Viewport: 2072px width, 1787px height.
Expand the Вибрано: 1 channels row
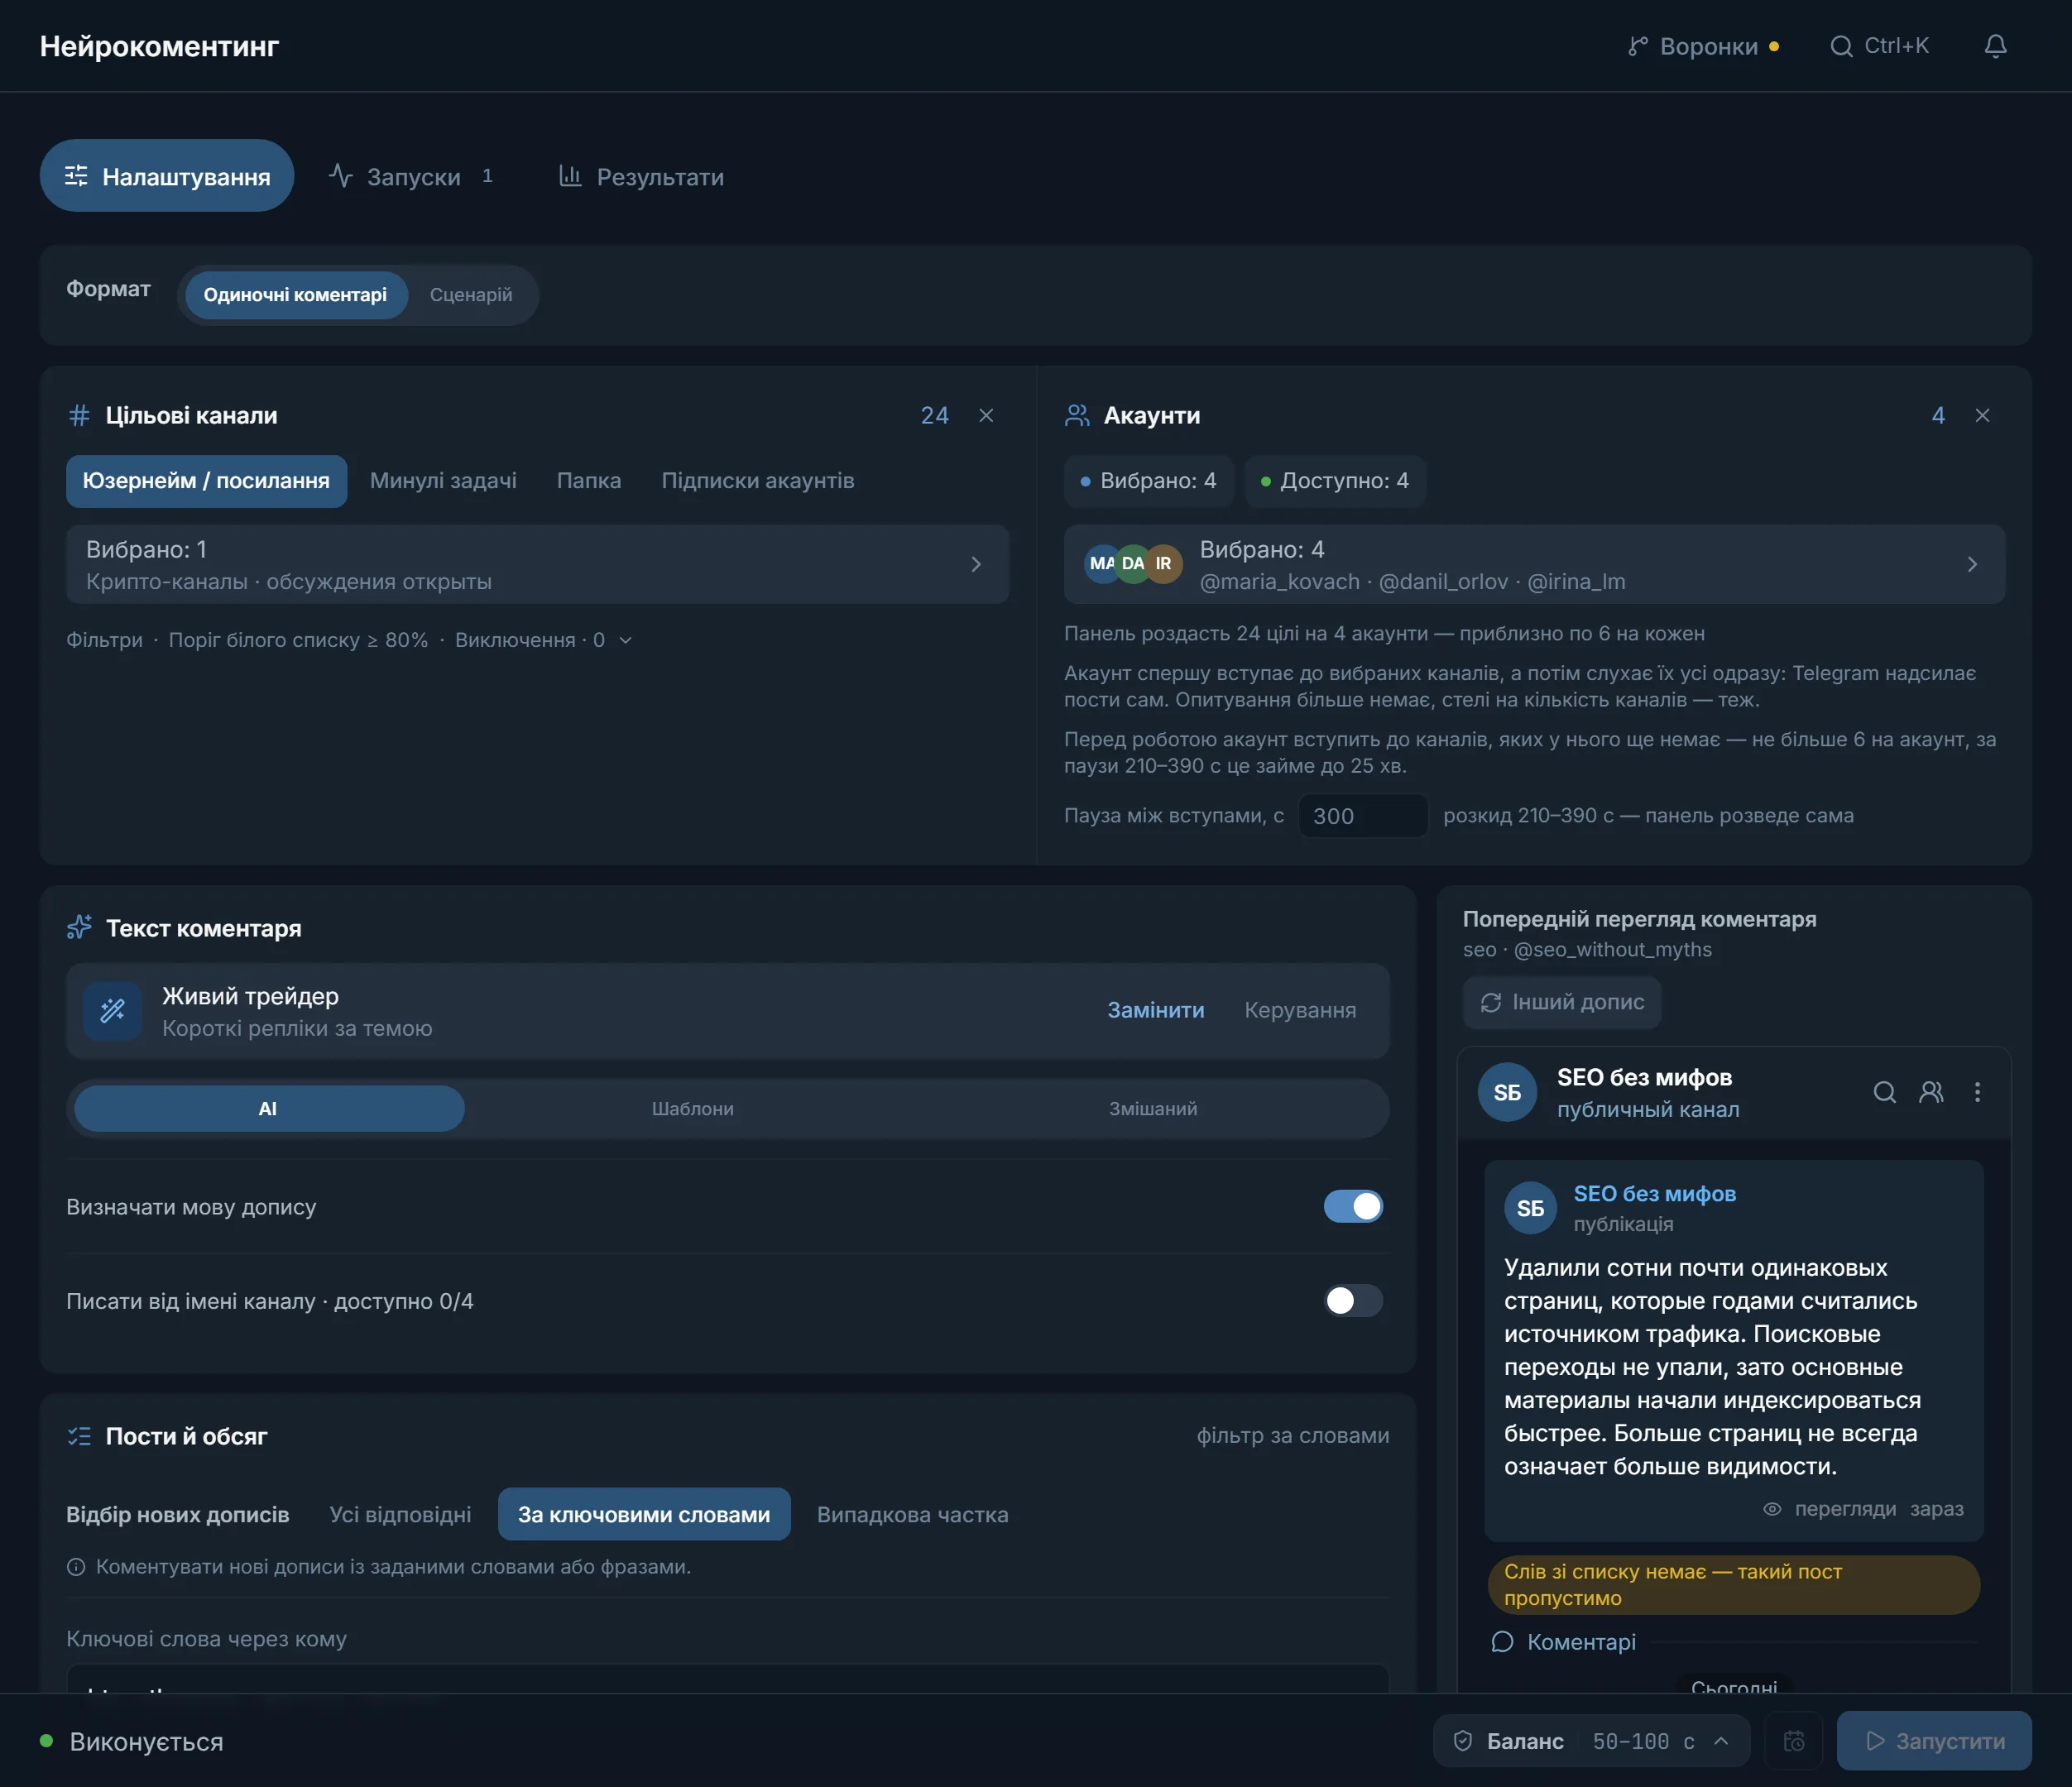click(537, 564)
